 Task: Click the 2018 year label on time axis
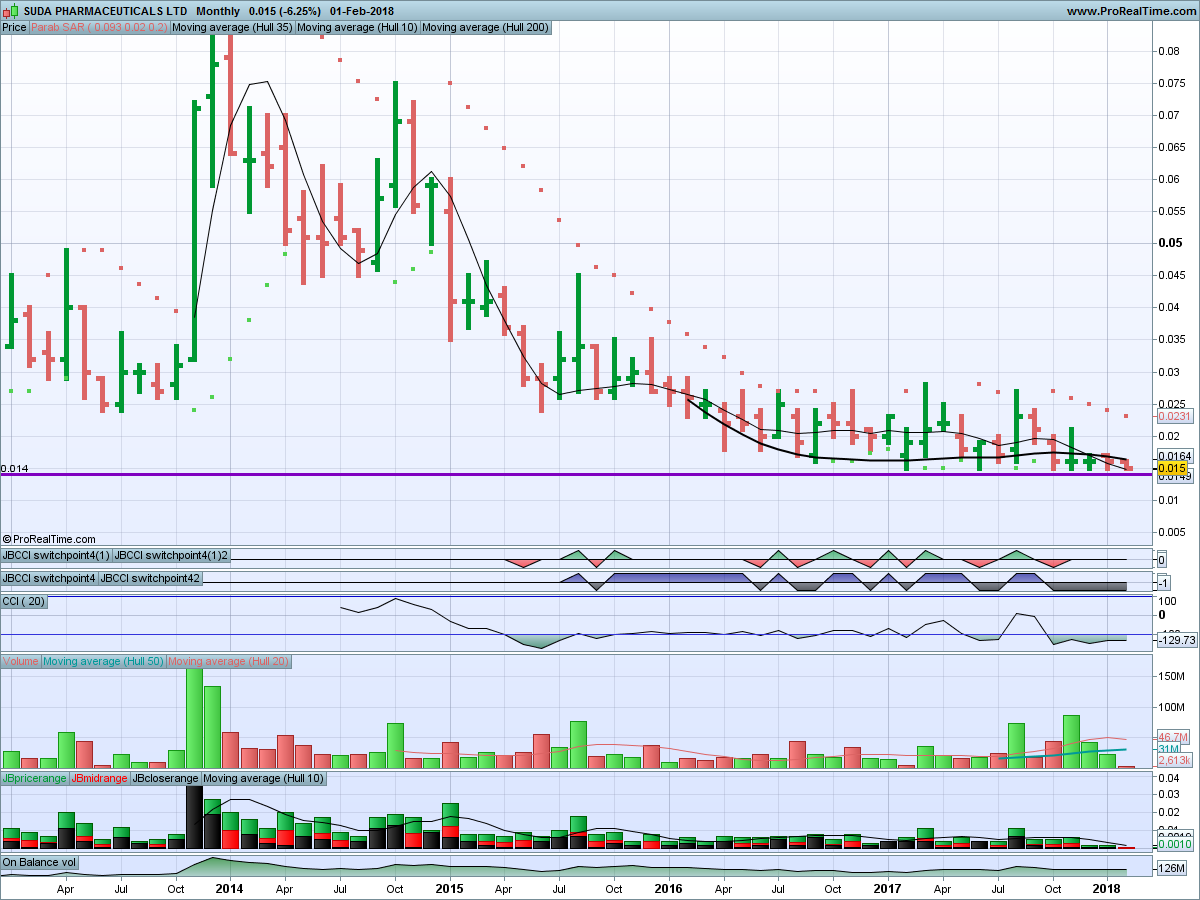point(1106,888)
